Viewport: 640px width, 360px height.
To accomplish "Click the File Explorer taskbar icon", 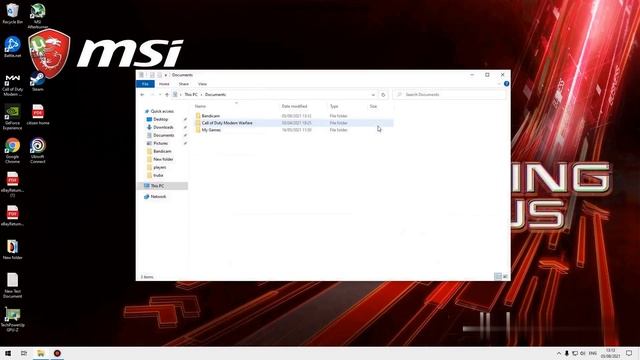I will click(x=41, y=353).
